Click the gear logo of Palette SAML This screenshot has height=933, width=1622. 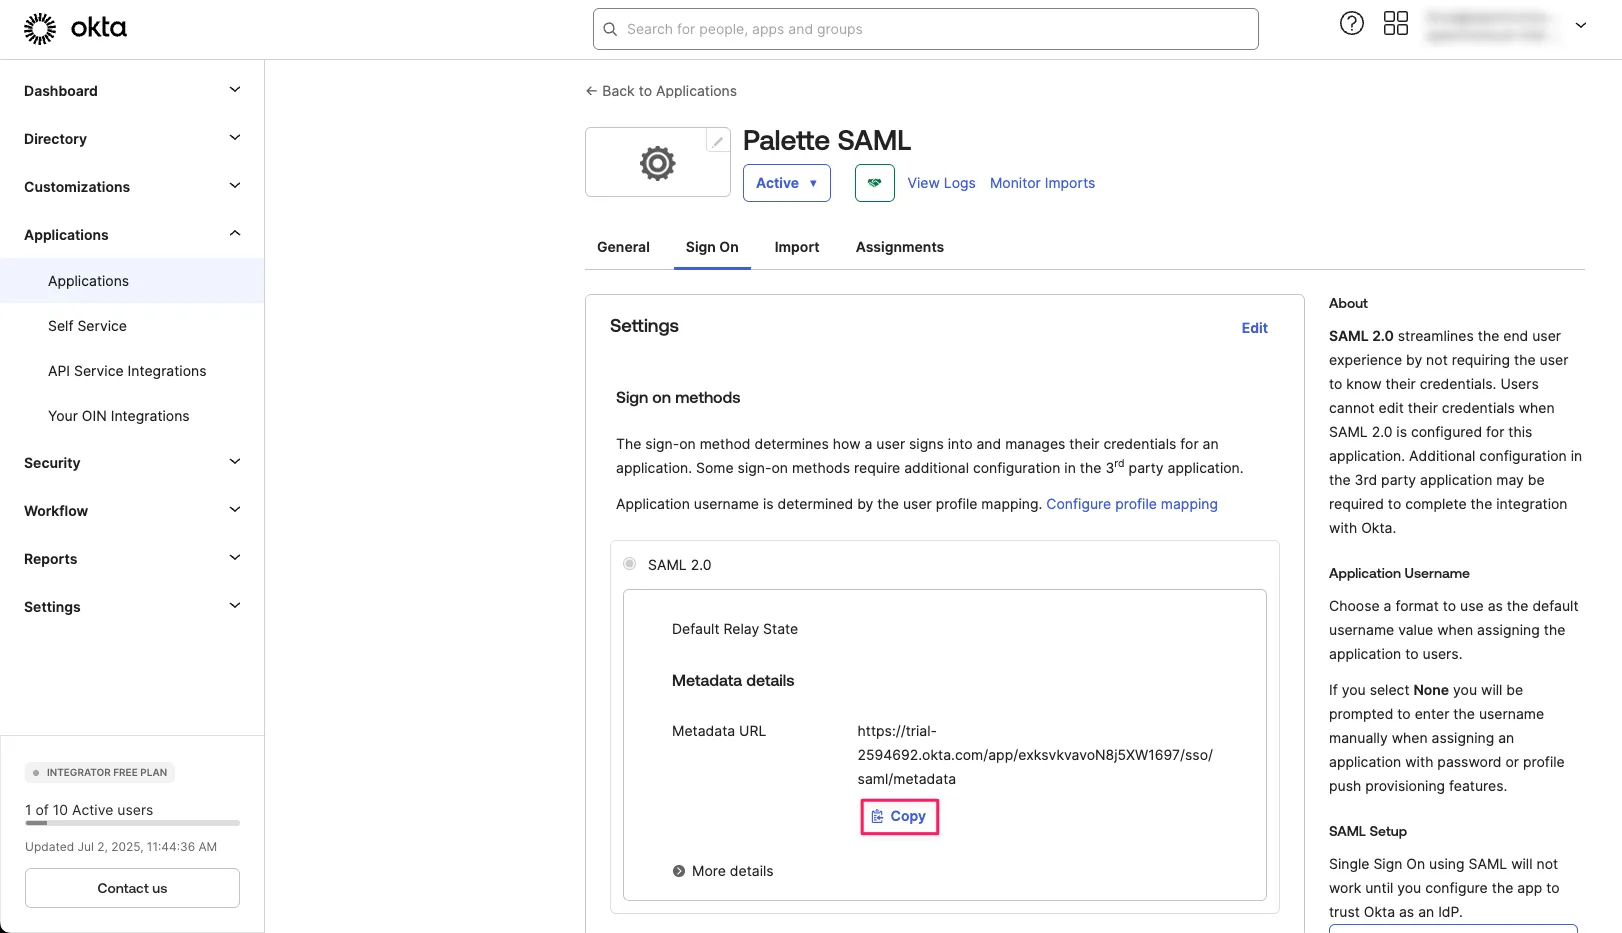click(x=657, y=162)
